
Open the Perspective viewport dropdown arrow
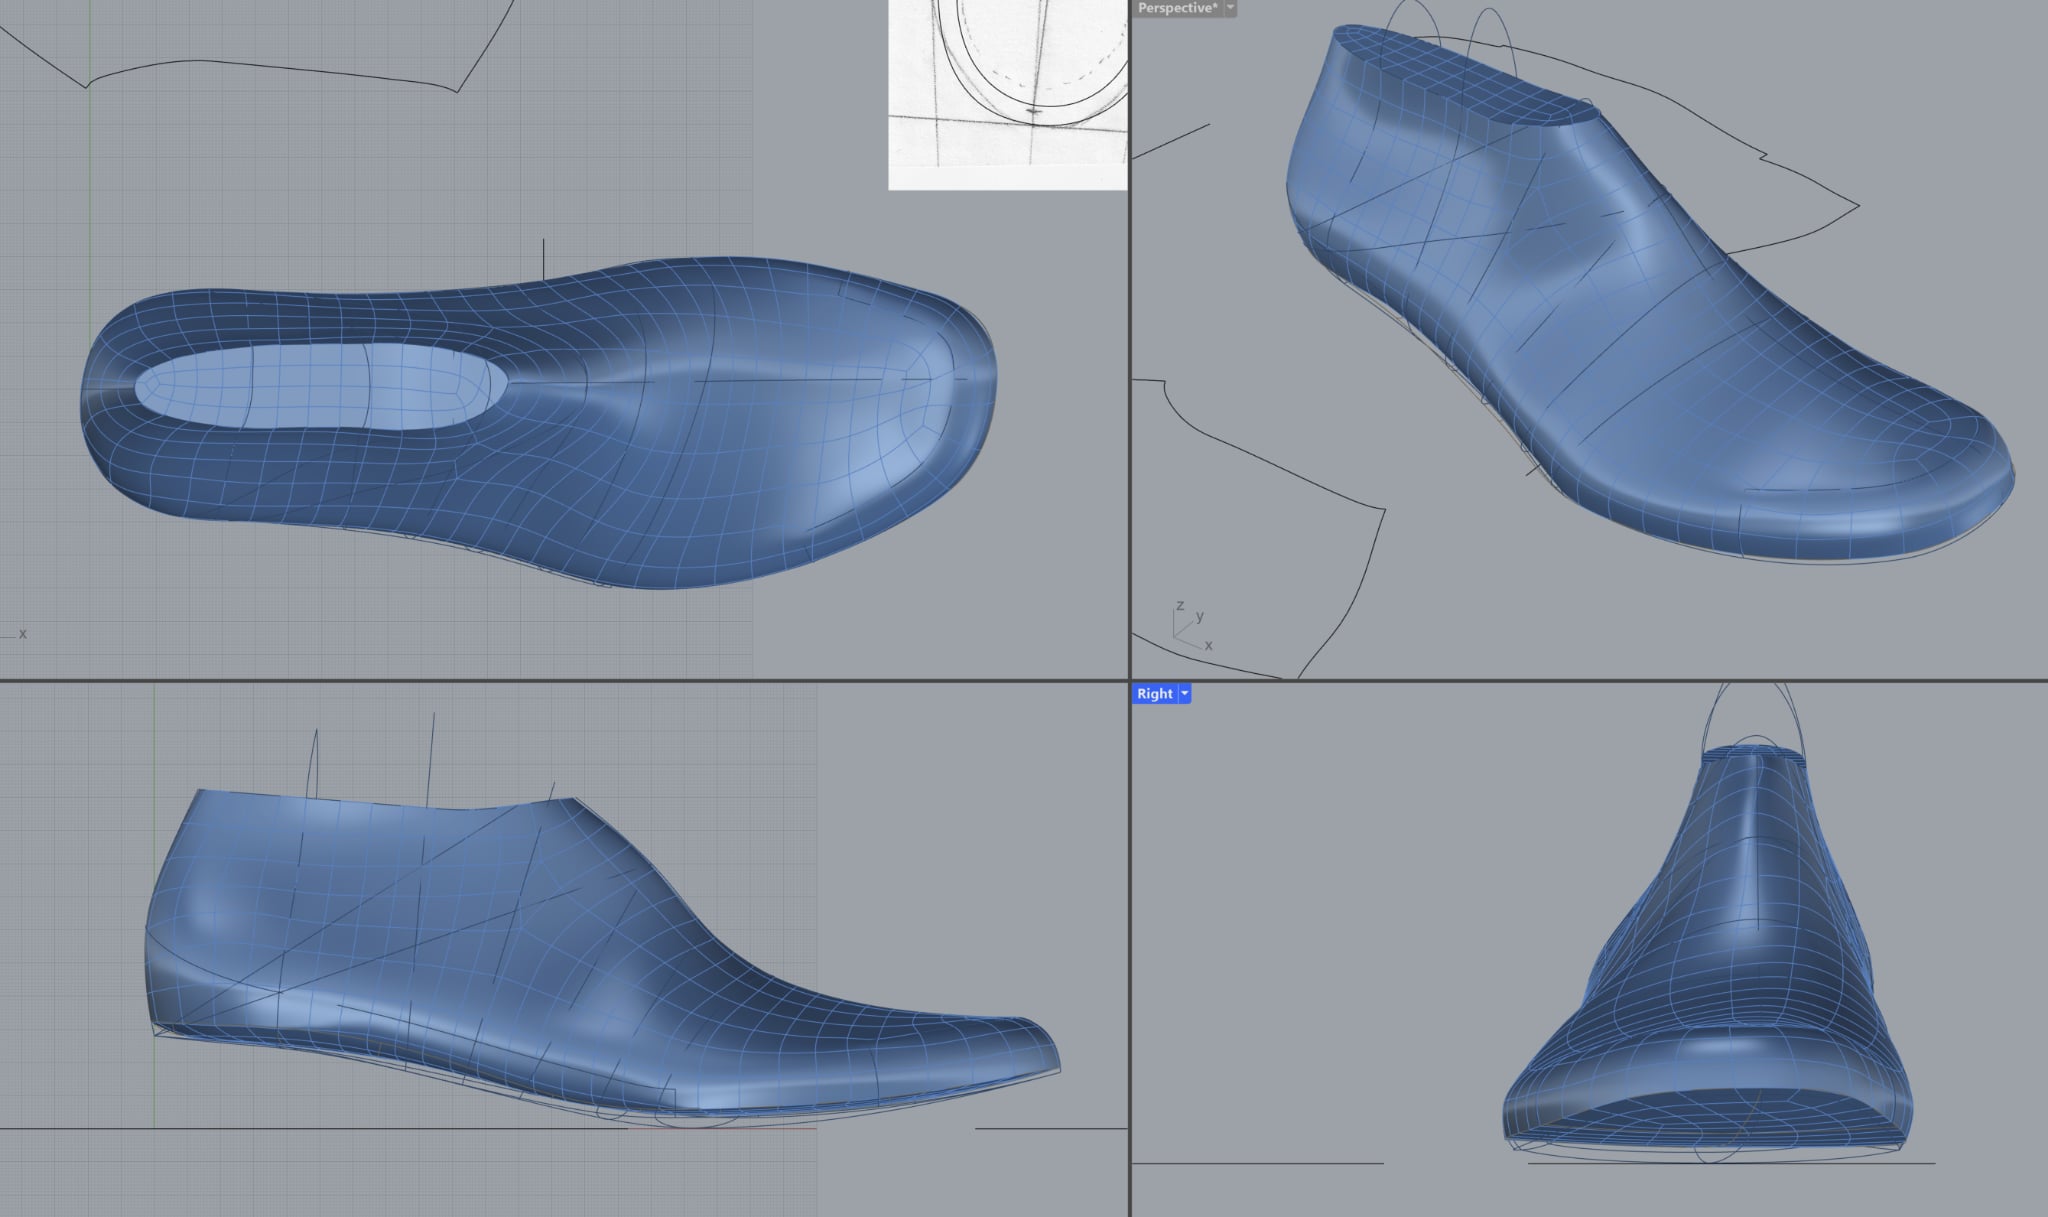point(1230,7)
